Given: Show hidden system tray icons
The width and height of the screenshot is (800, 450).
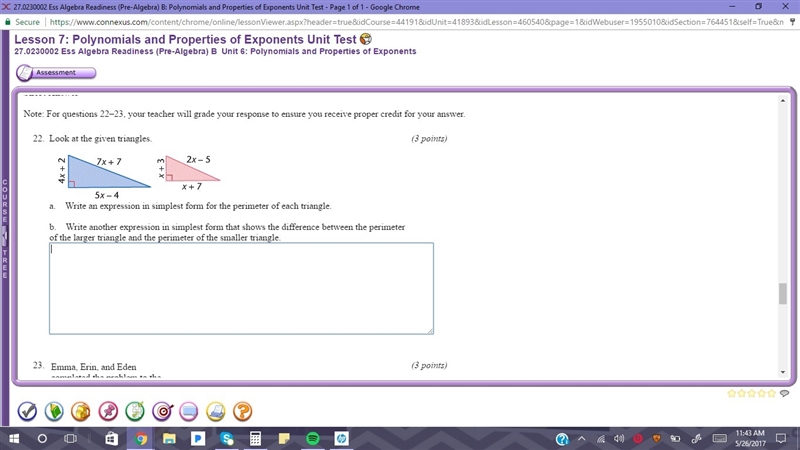Looking at the screenshot, I should 582,439.
